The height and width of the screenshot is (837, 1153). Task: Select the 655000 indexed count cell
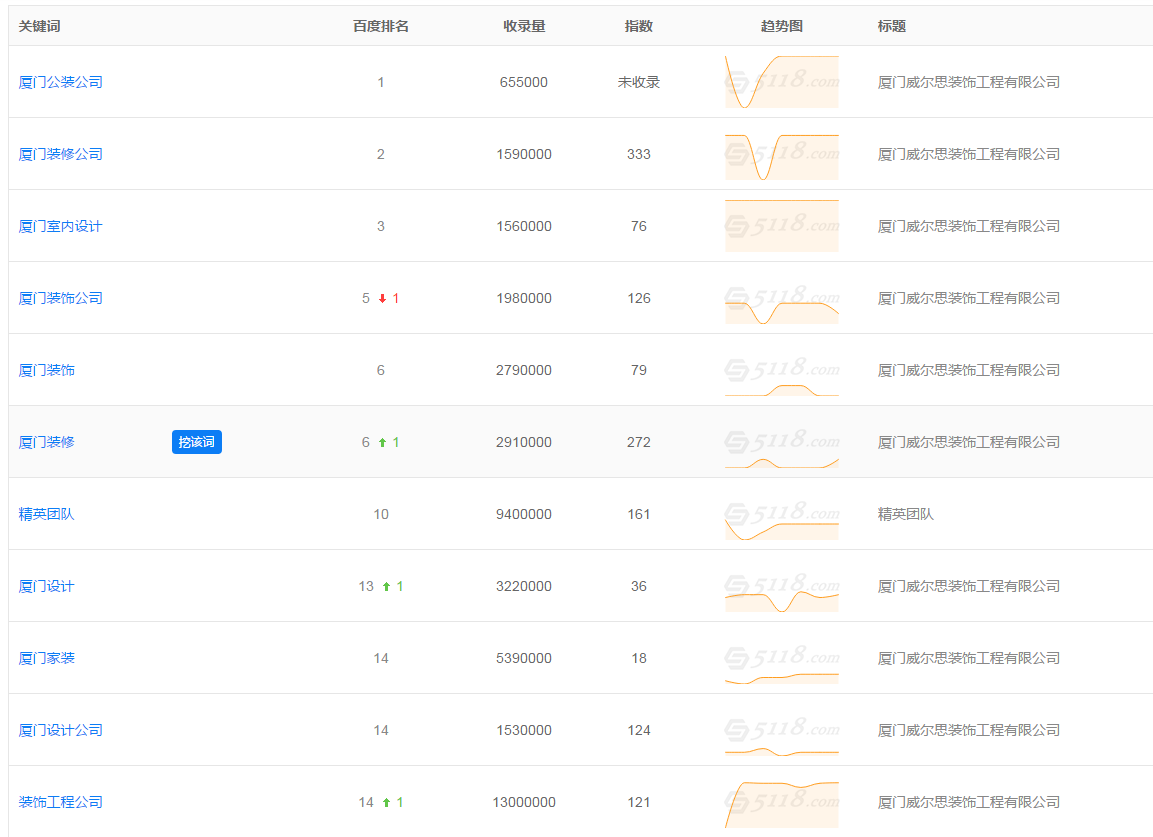(524, 82)
